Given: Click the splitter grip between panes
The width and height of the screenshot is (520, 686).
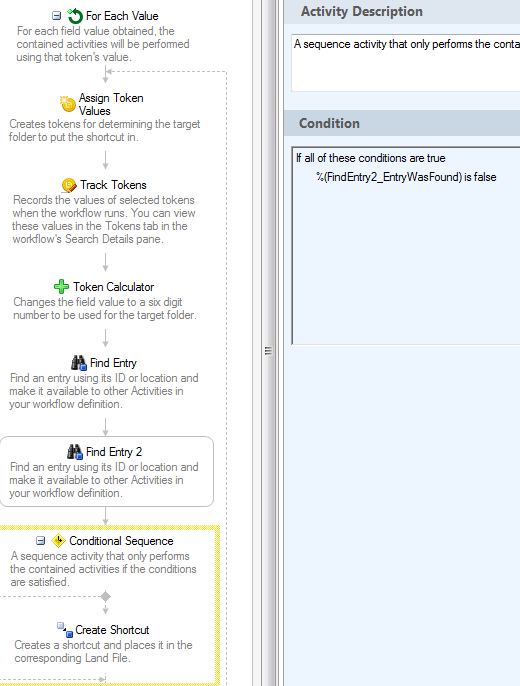Looking at the screenshot, I should click(x=268, y=350).
